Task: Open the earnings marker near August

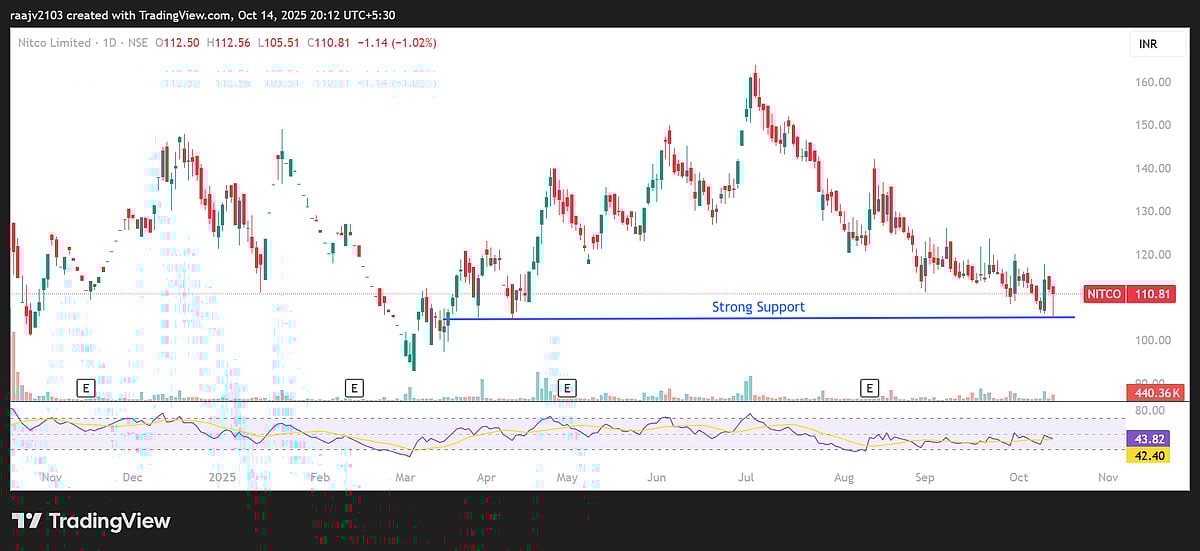Action: (x=870, y=387)
